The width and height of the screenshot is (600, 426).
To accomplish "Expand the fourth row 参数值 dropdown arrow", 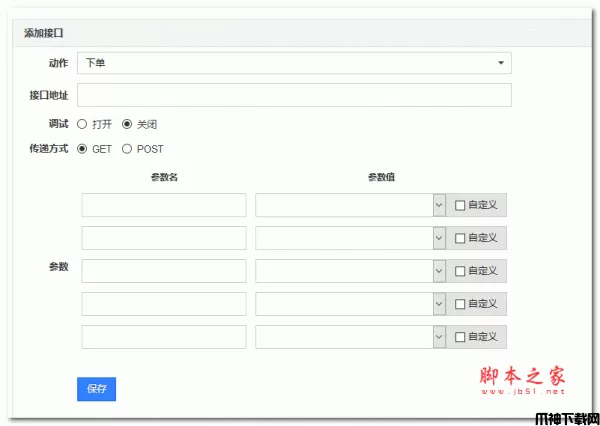I will 439,304.
